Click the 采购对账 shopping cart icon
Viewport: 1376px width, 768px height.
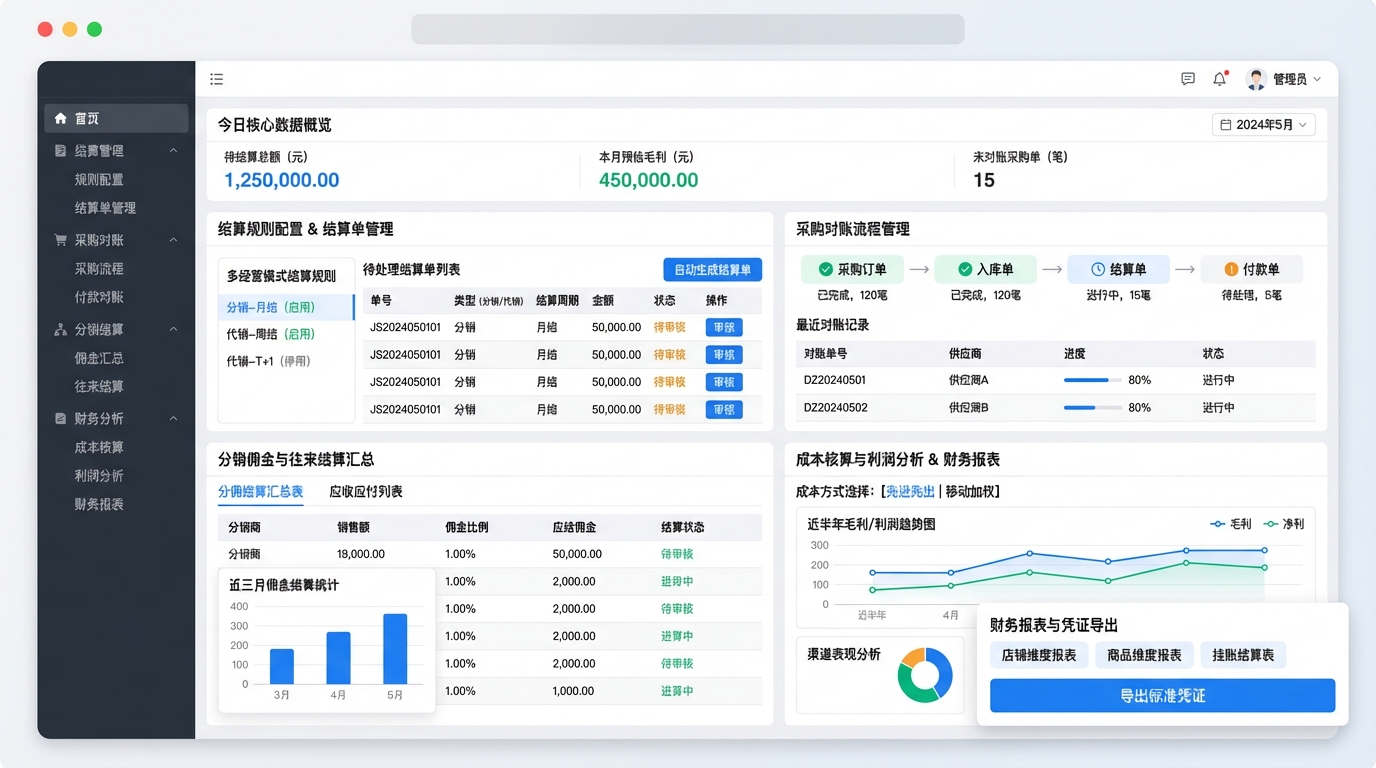point(61,240)
